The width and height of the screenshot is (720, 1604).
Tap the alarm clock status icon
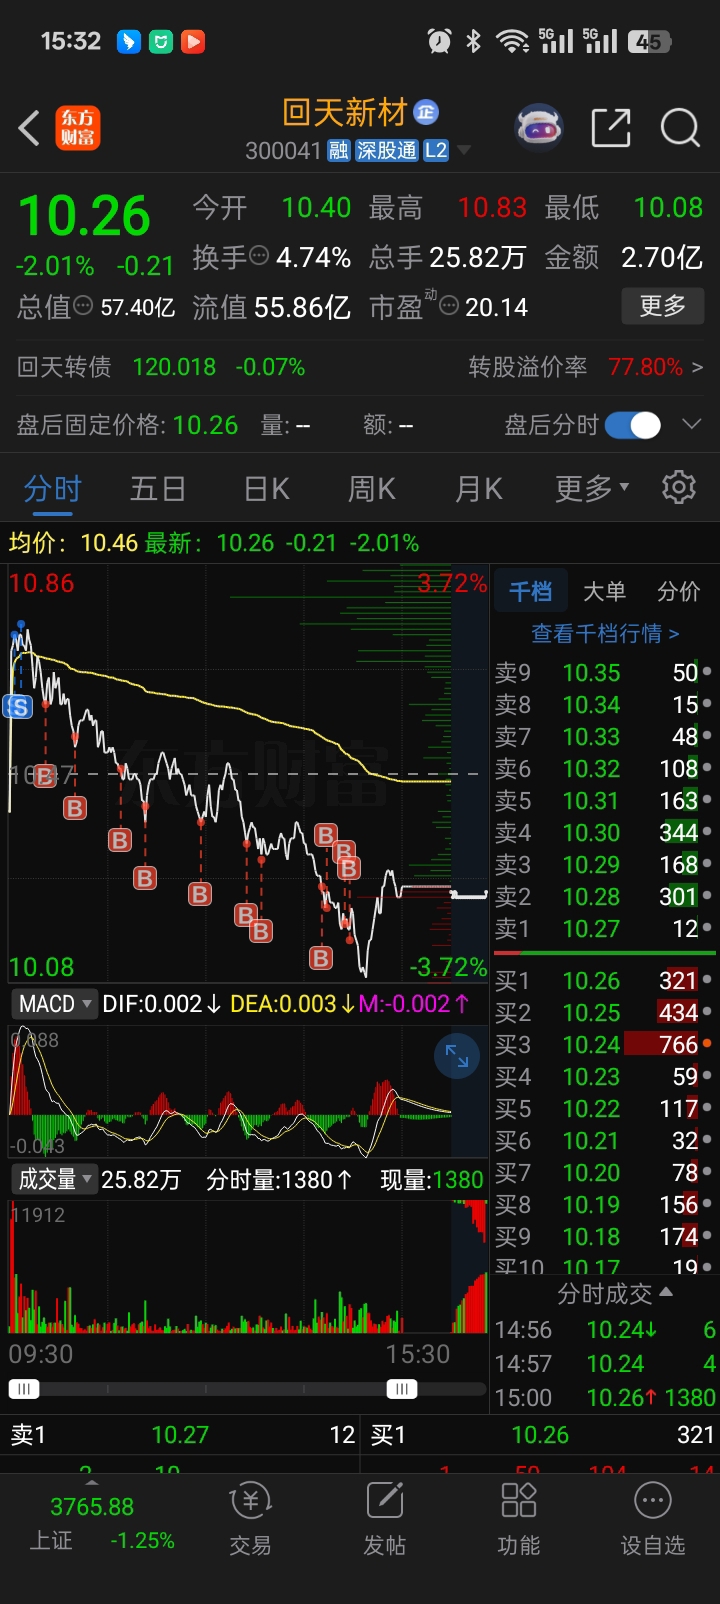[x=439, y=41]
